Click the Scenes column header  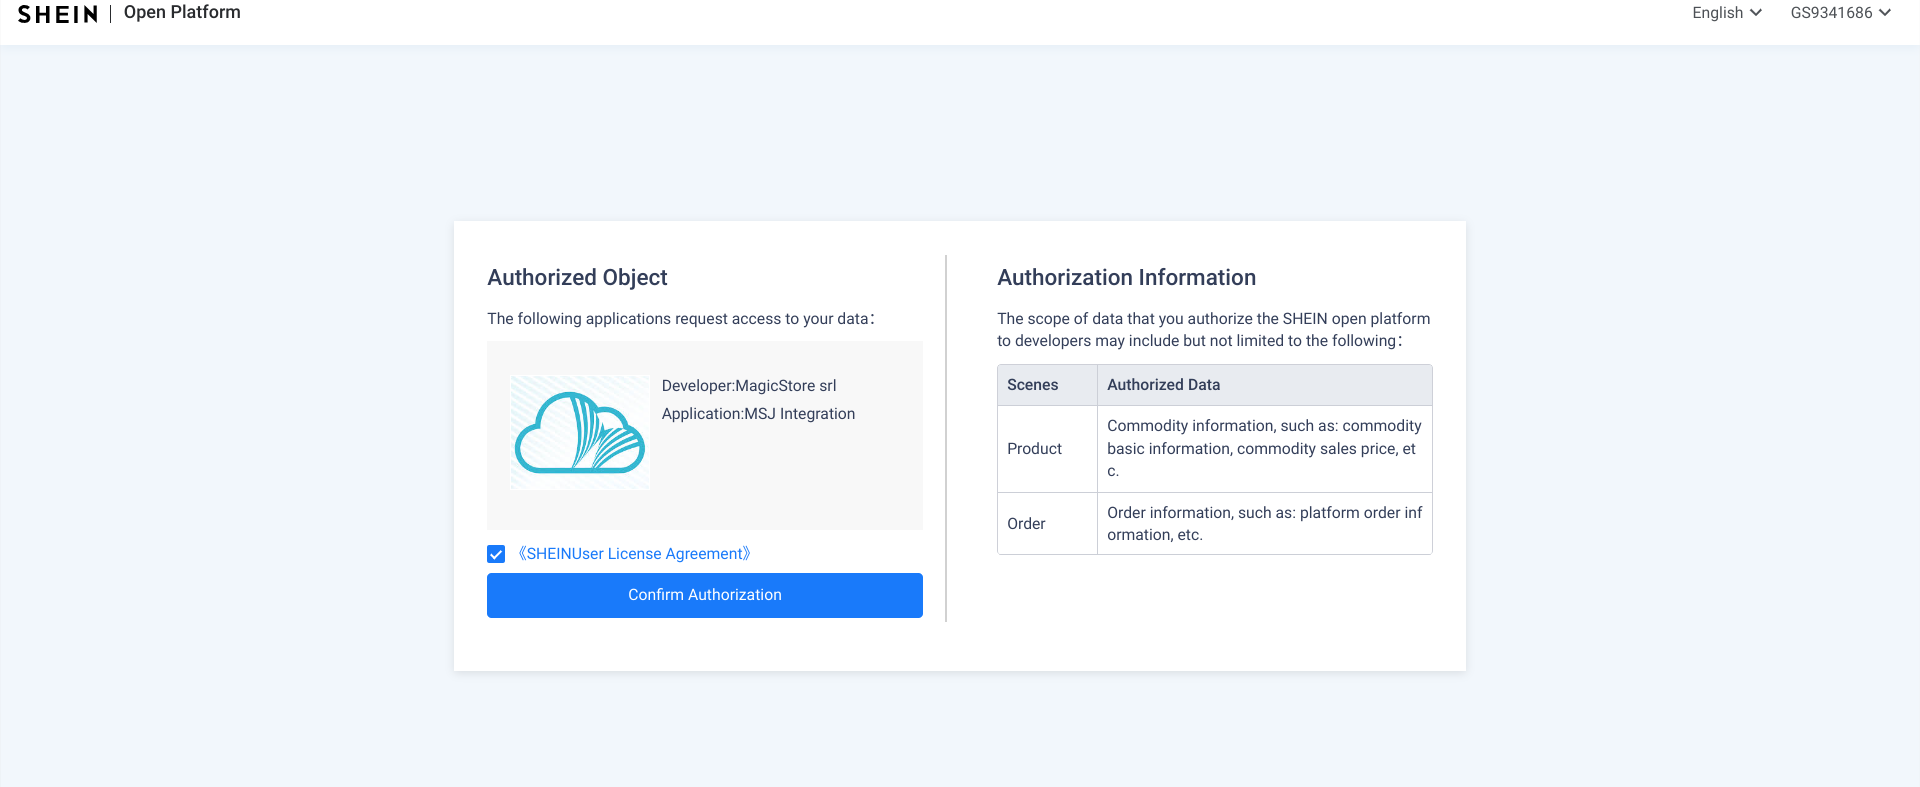(x=1048, y=385)
